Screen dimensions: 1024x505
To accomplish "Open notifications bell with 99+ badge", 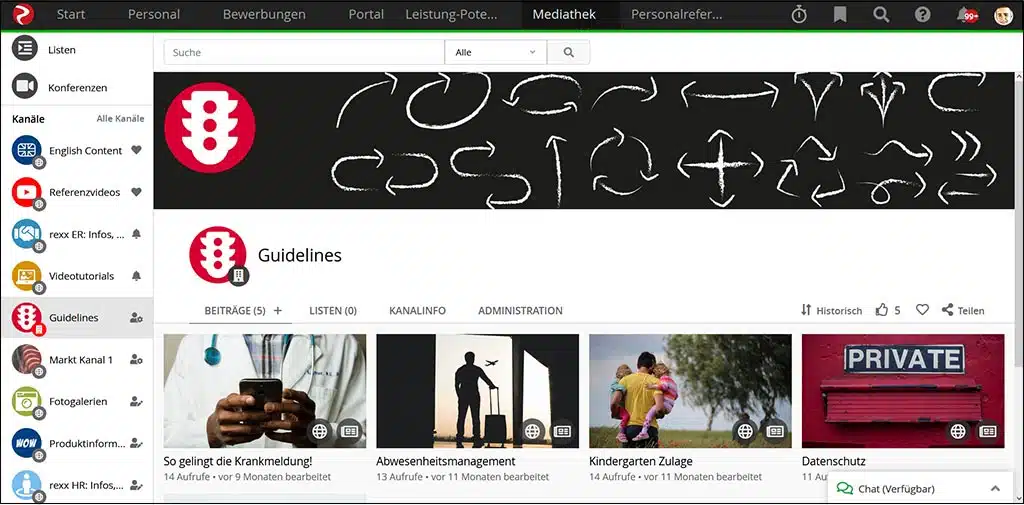I will (x=964, y=15).
